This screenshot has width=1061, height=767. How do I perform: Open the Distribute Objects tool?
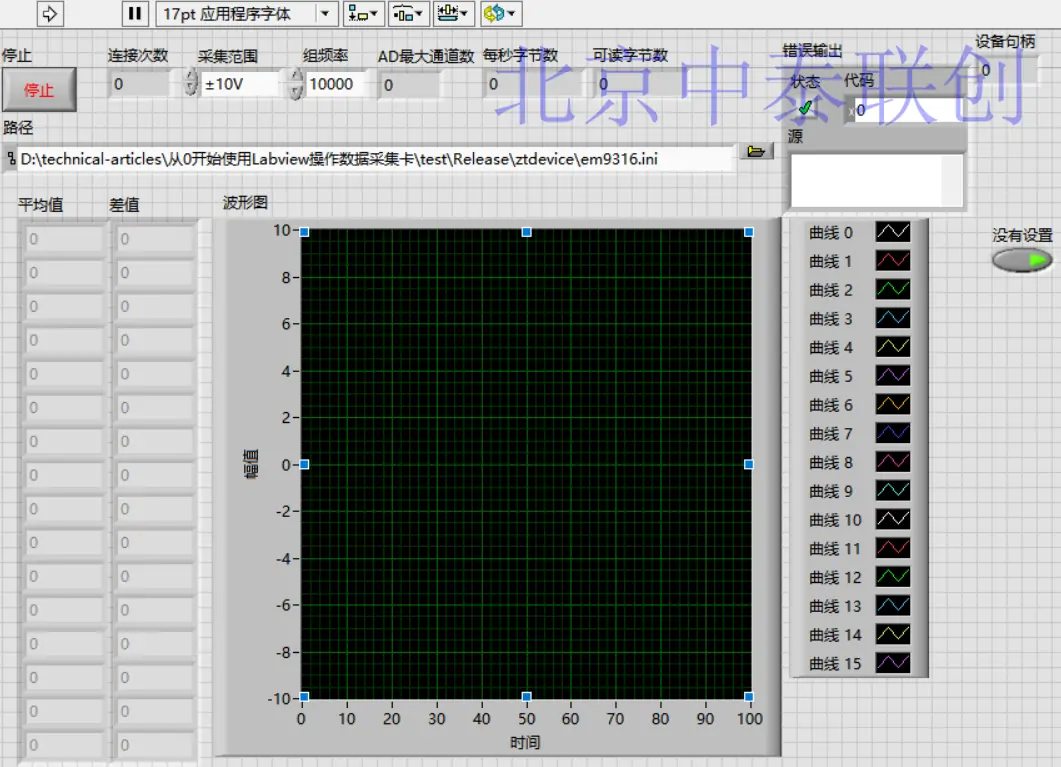(x=407, y=13)
